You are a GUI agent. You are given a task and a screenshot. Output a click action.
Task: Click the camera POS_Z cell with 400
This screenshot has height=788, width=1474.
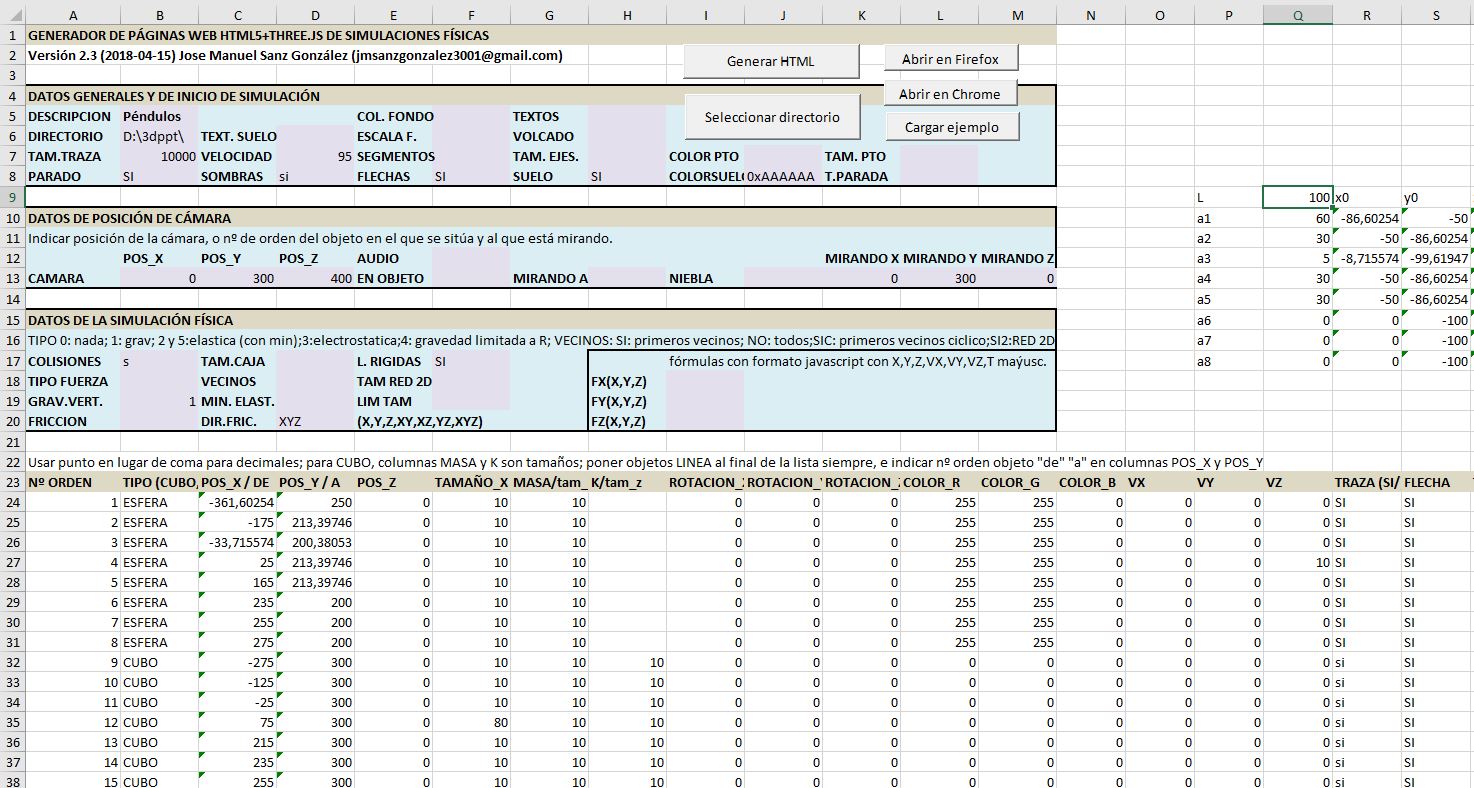[315, 278]
